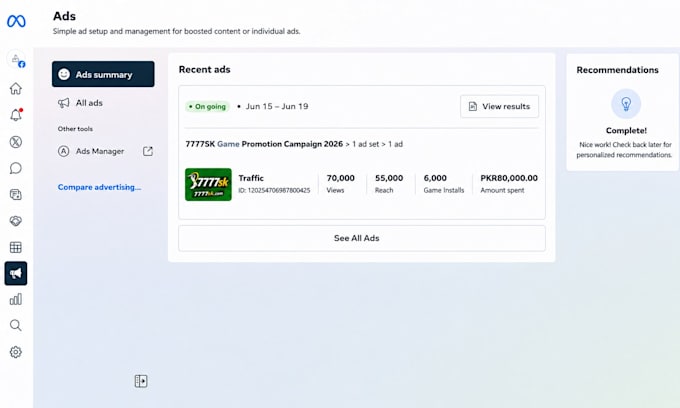Click the 70,000 Views metric

click(x=340, y=184)
